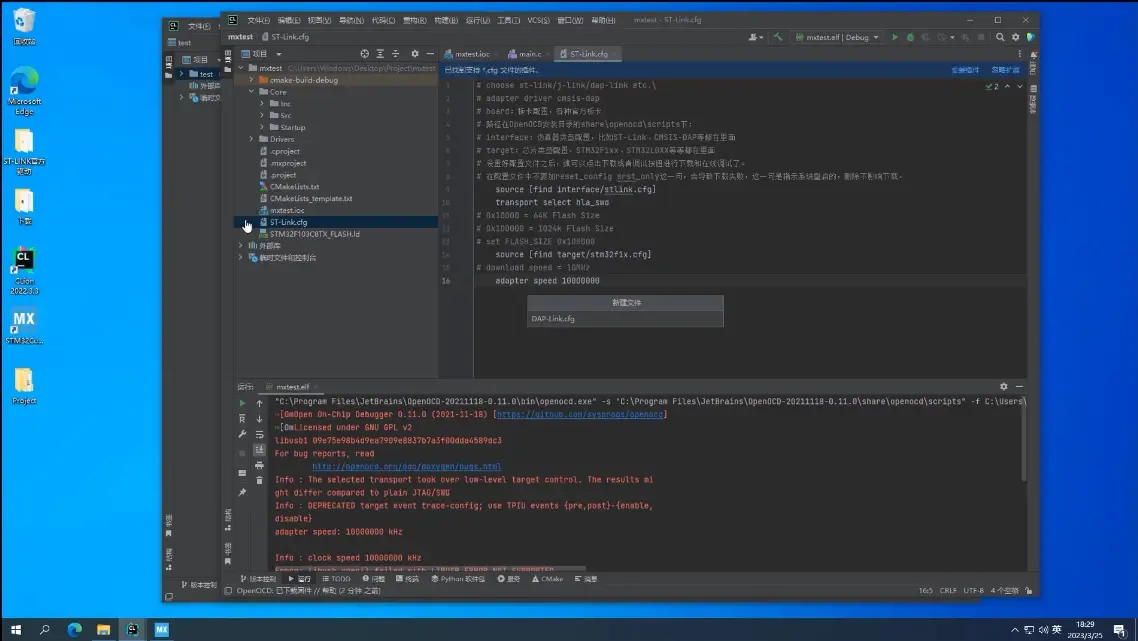The image size is (1138, 641).
Task: Expand the cmake-build-debug folder
Action: [x=252, y=80]
